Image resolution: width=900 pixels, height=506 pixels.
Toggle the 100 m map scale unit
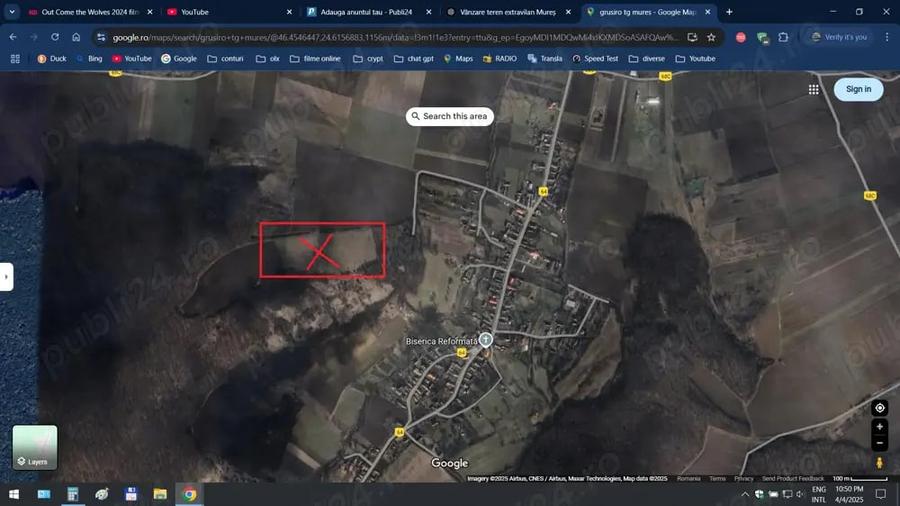[x=859, y=478]
